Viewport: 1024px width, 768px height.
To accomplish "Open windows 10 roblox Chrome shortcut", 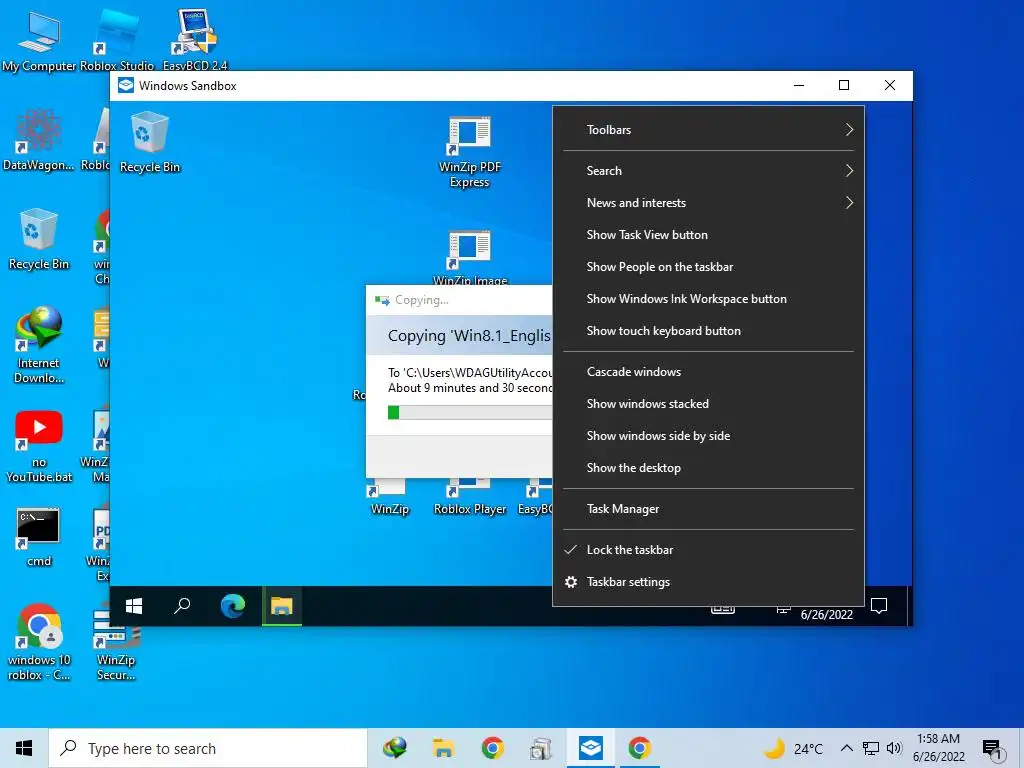I will click(x=39, y=641).
